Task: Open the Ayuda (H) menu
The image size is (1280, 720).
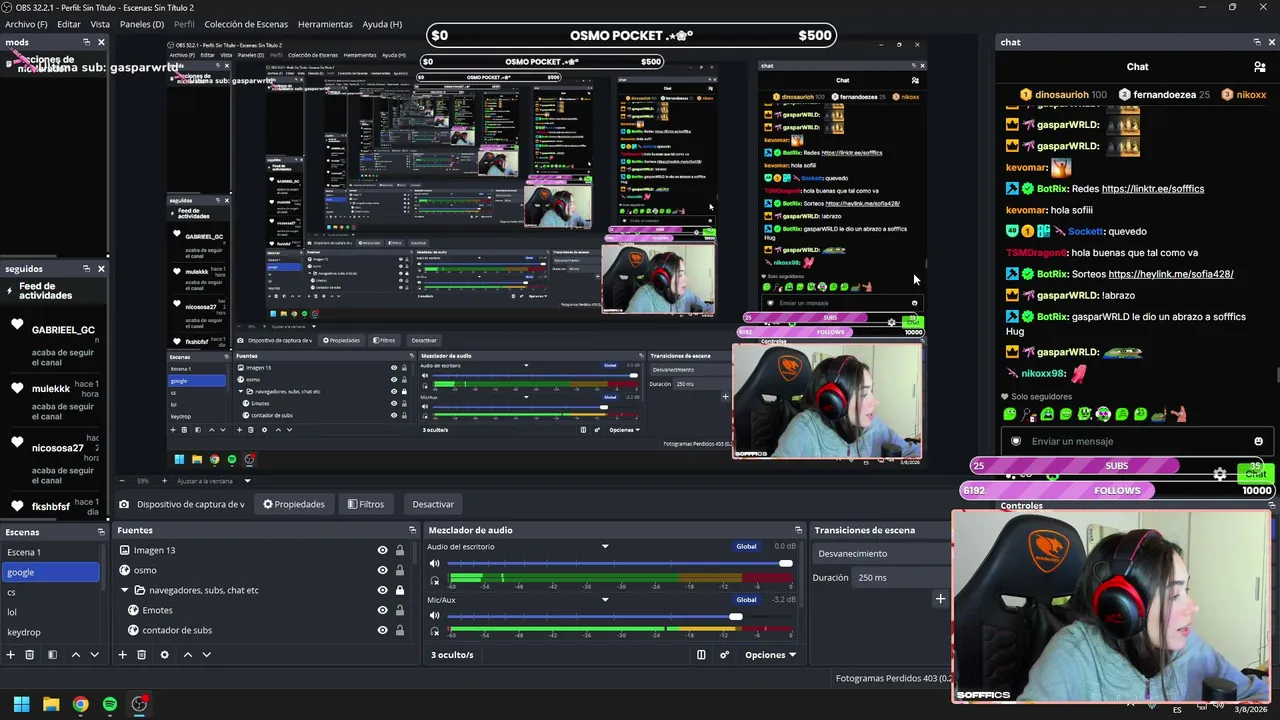Action: (x=382, y=24)
